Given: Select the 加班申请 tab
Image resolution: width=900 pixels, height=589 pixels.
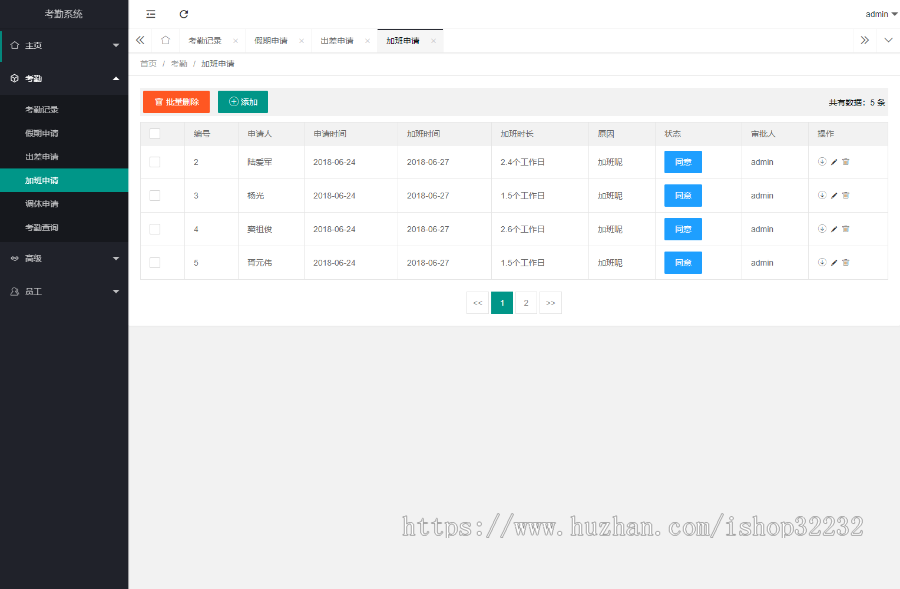Looking at the screenshot, I should coord(403,41).
